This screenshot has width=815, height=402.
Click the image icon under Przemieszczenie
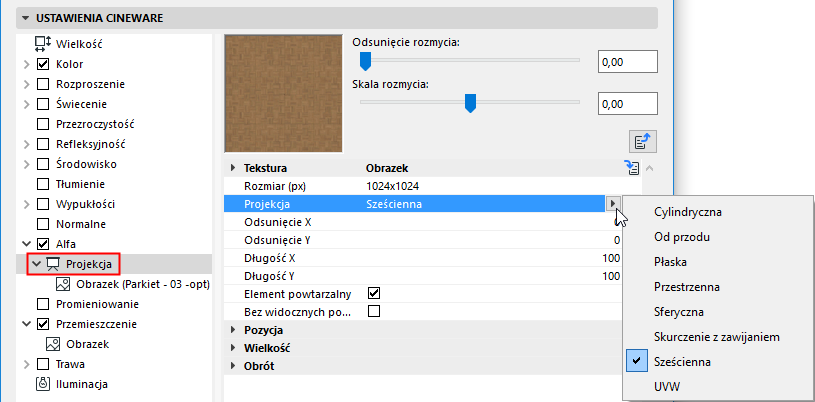tap(53, 344)
